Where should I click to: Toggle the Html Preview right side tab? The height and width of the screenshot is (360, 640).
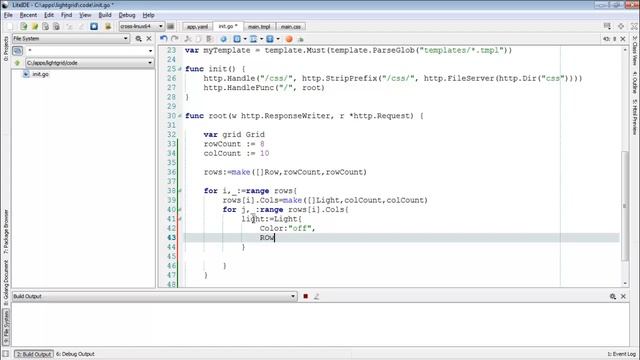pyautogui.click(x=635, y=117)
